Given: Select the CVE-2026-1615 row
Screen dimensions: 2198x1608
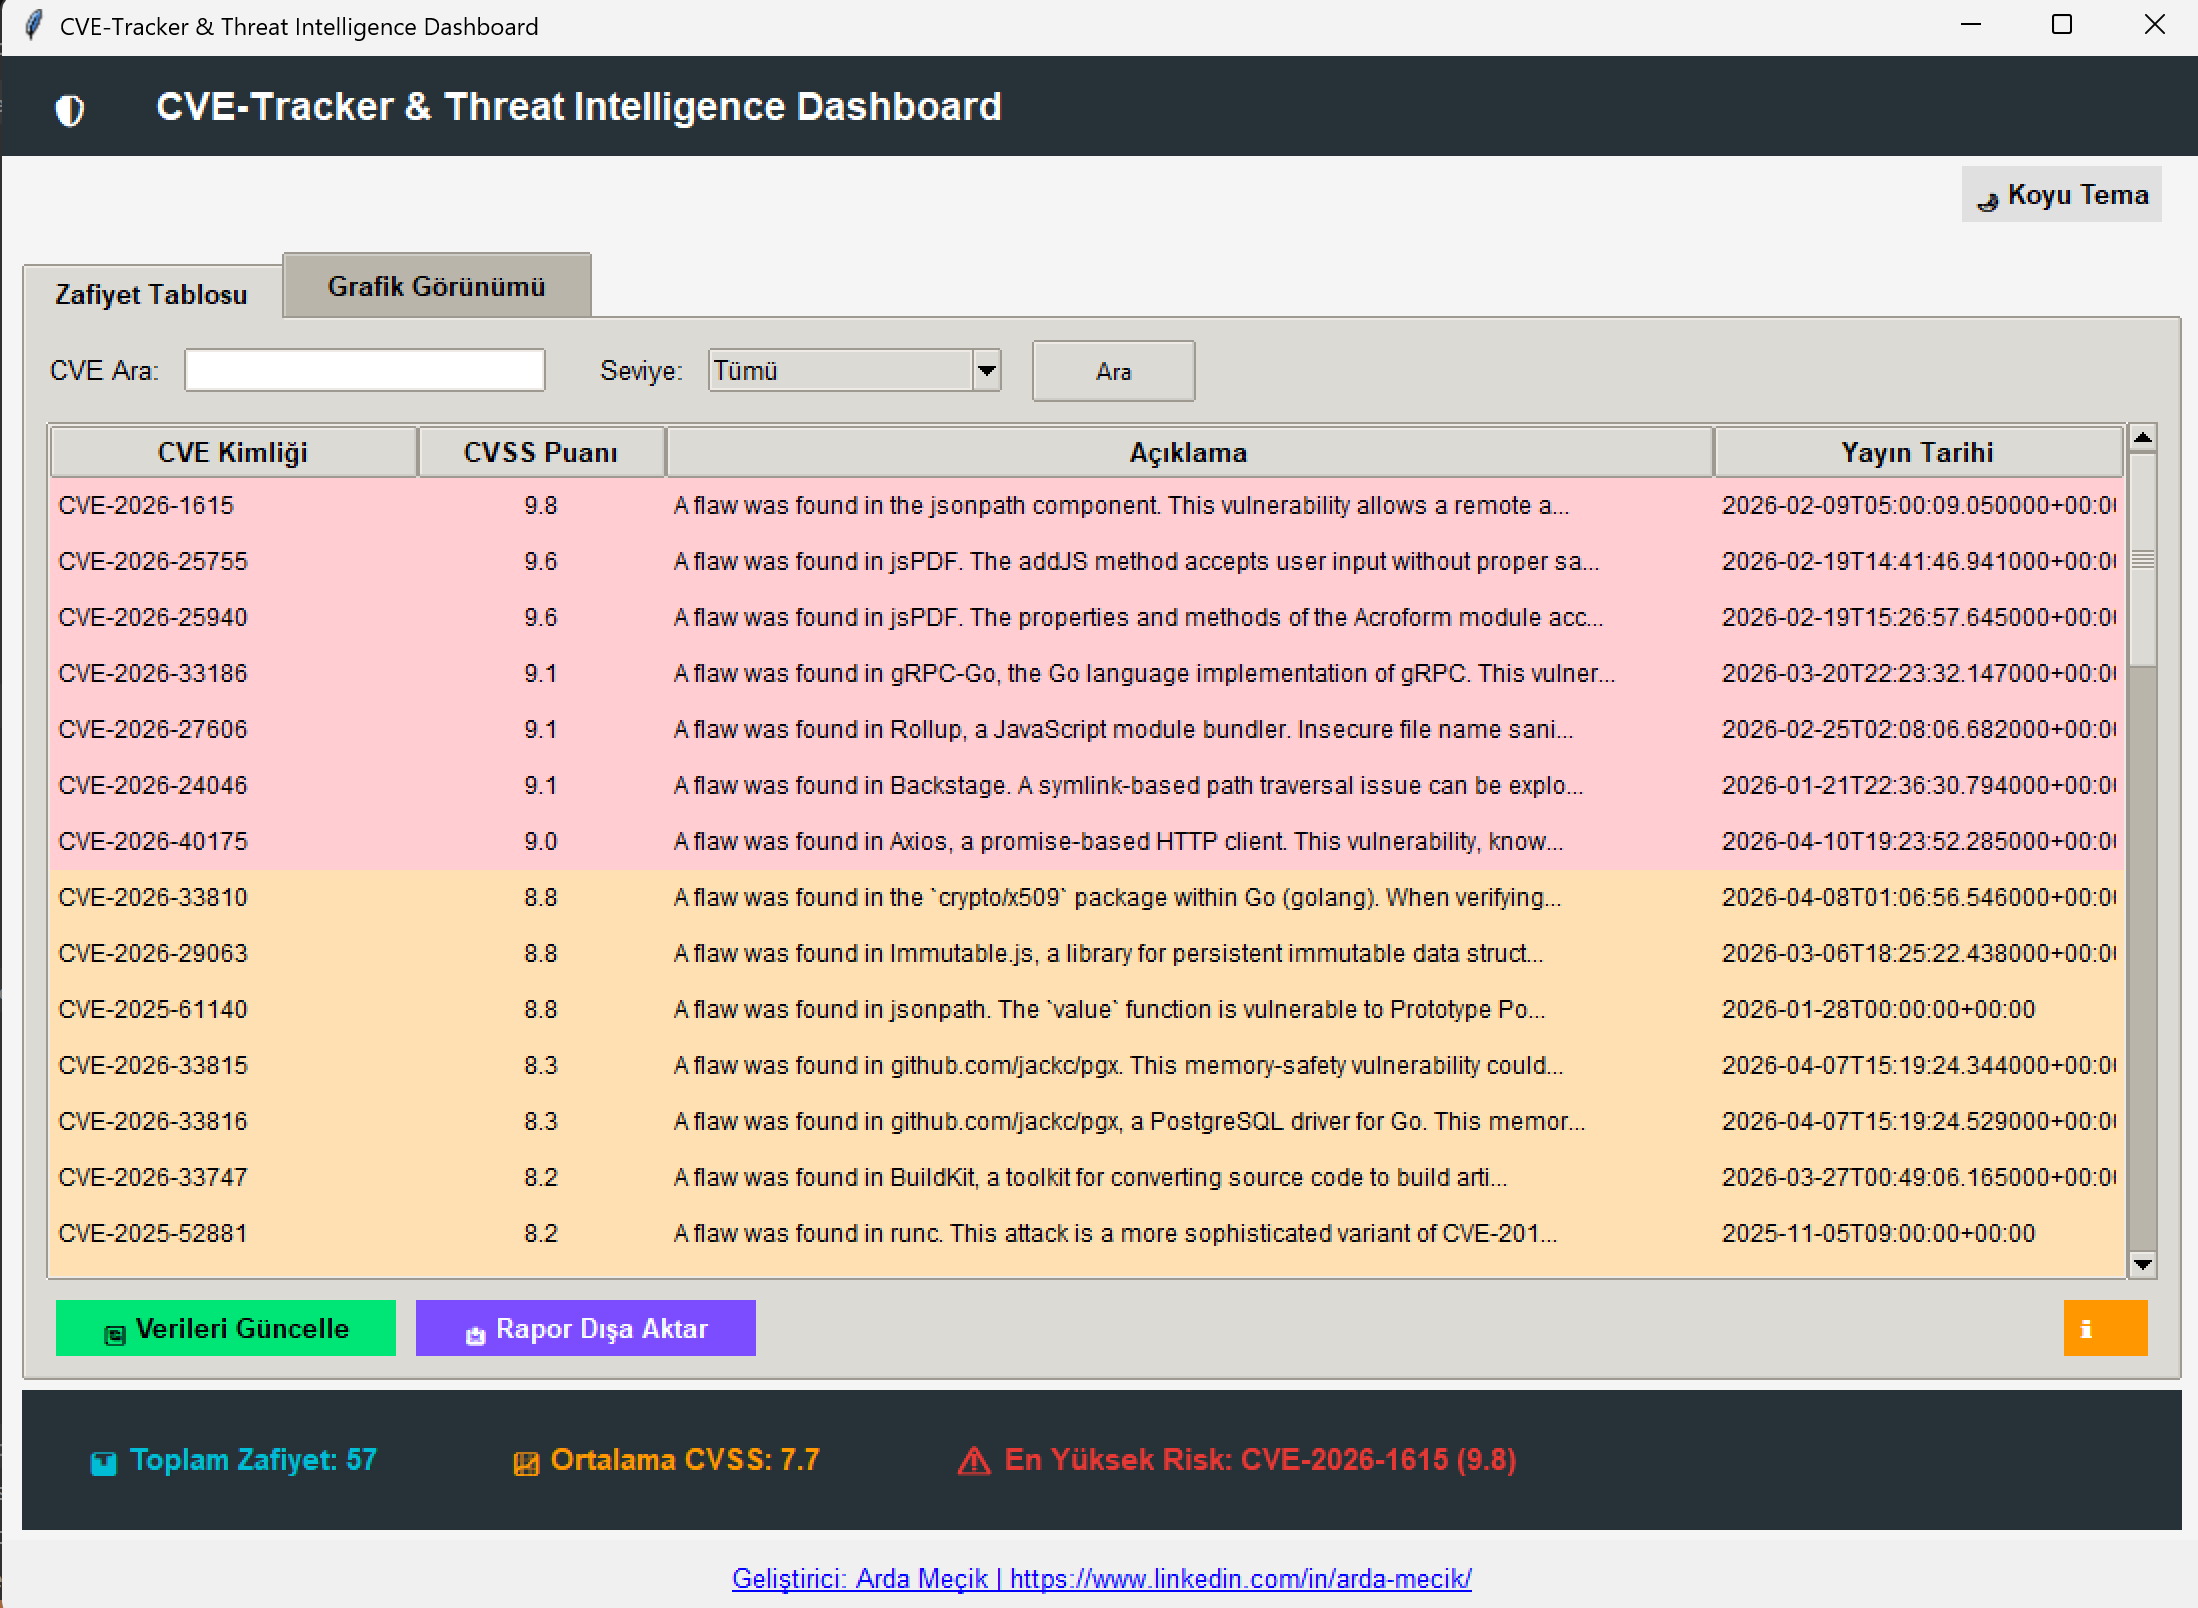Looking at the screenshot, I should coord(1087,505).
